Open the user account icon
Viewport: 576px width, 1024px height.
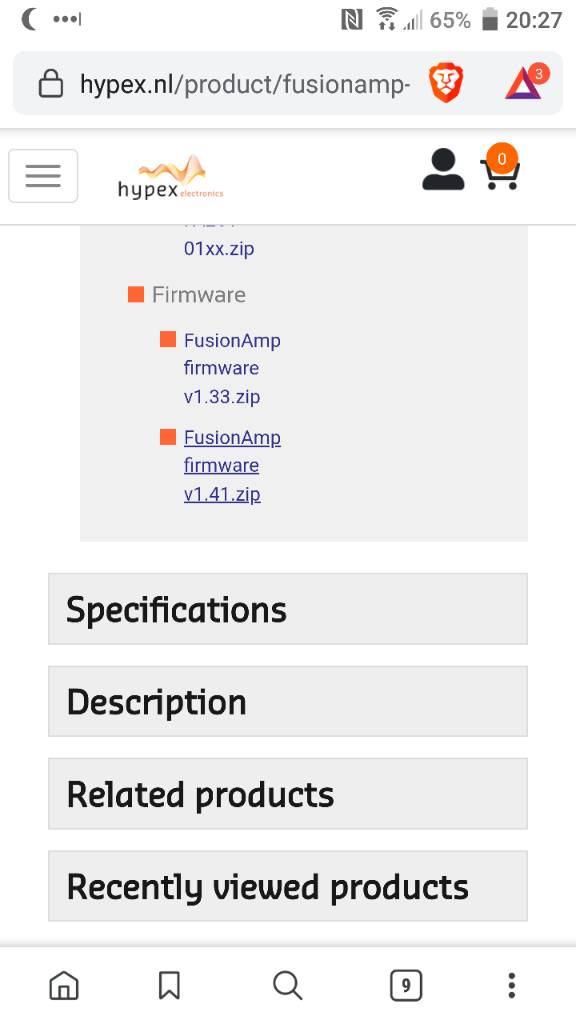[443, 170]
